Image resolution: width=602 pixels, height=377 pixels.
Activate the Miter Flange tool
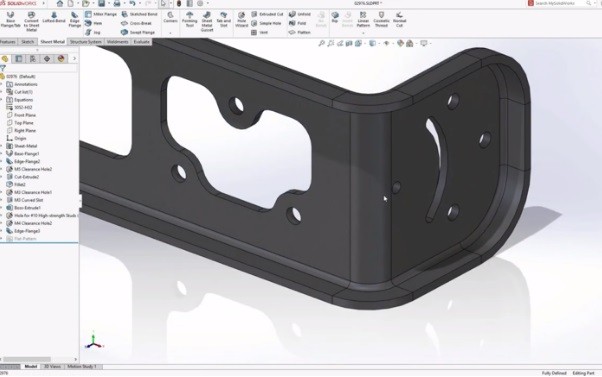(101, 14)
